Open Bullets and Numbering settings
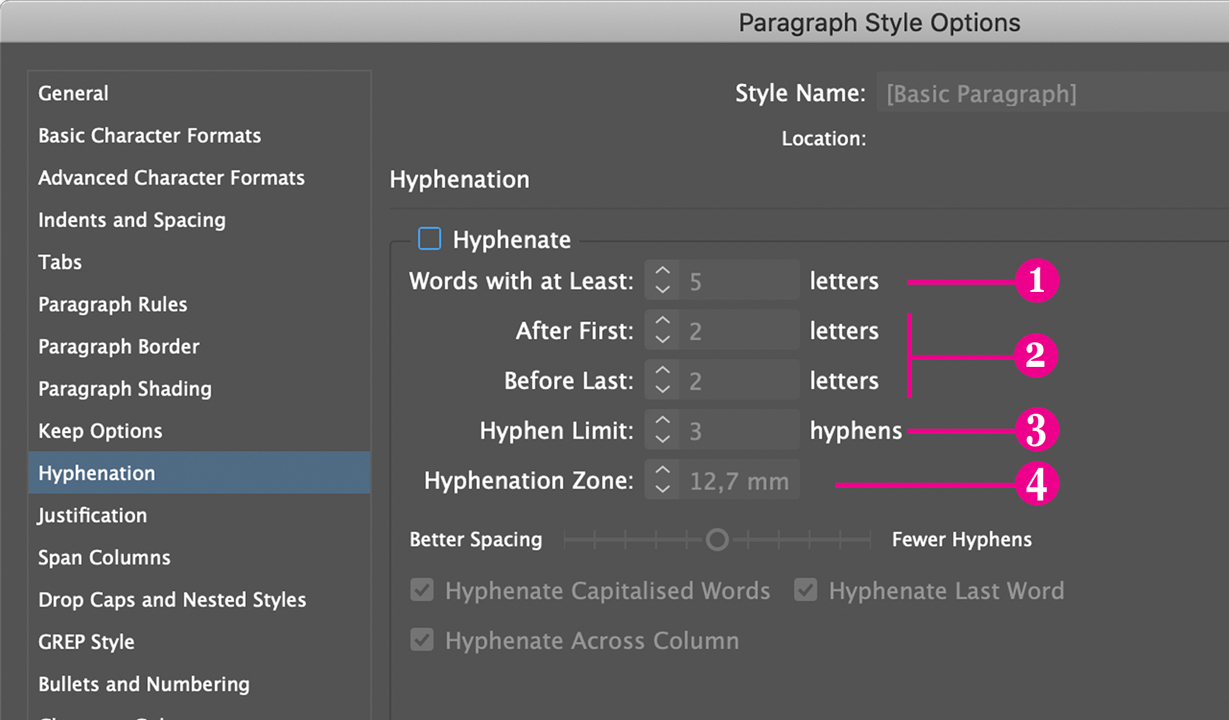The image size is (1229, 720). [x=144, y=684]
